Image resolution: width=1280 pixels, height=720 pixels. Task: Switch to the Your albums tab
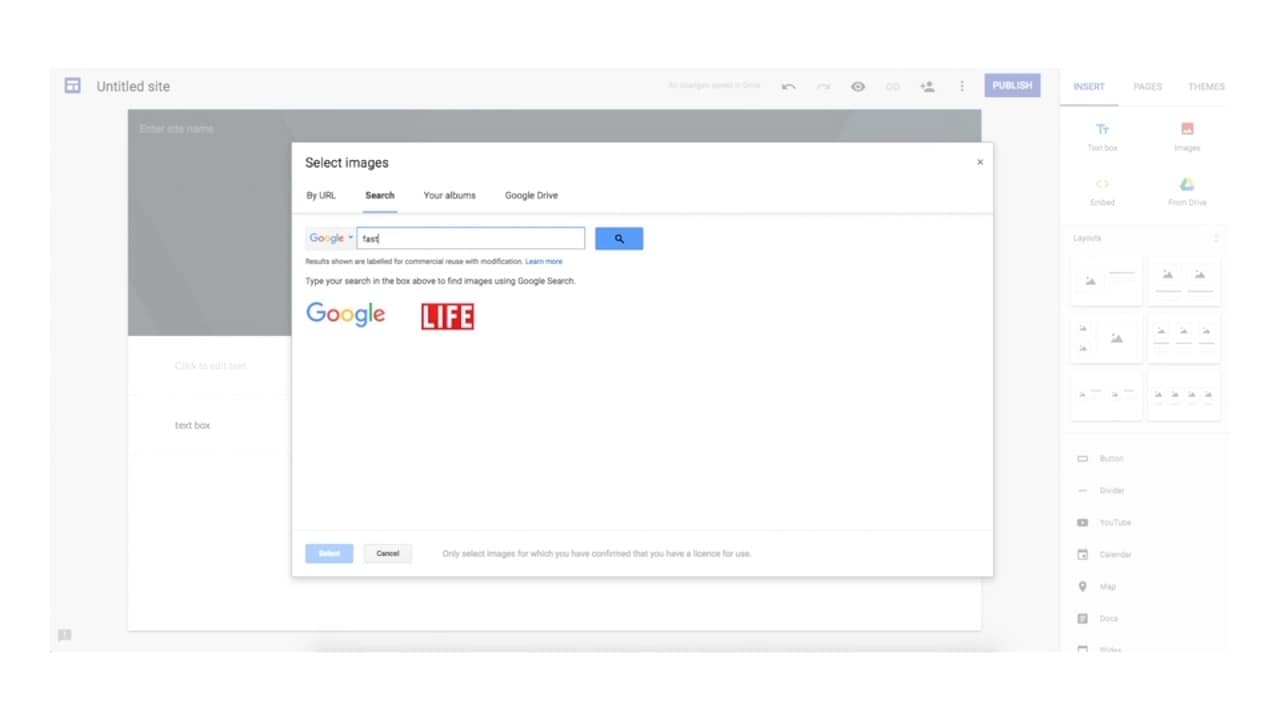point(449,195)
